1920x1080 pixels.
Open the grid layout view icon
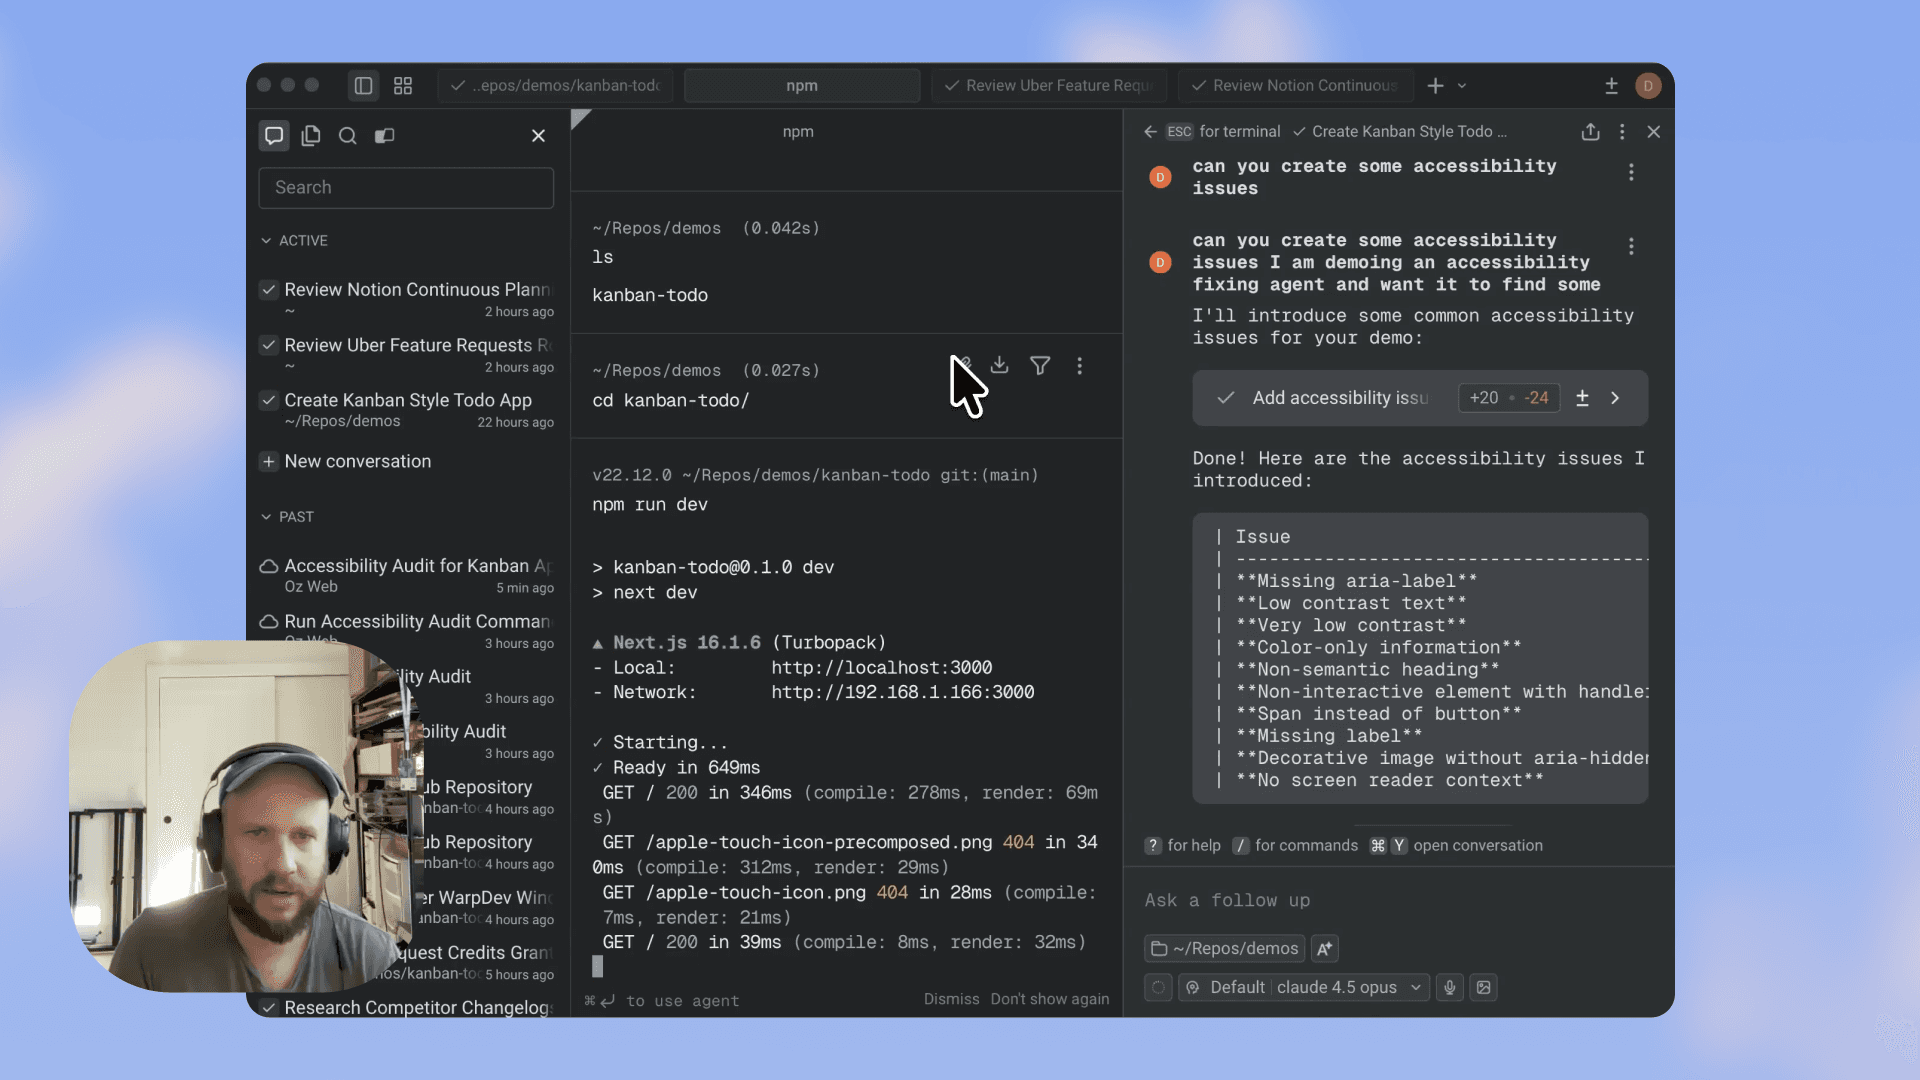[403, 86]
